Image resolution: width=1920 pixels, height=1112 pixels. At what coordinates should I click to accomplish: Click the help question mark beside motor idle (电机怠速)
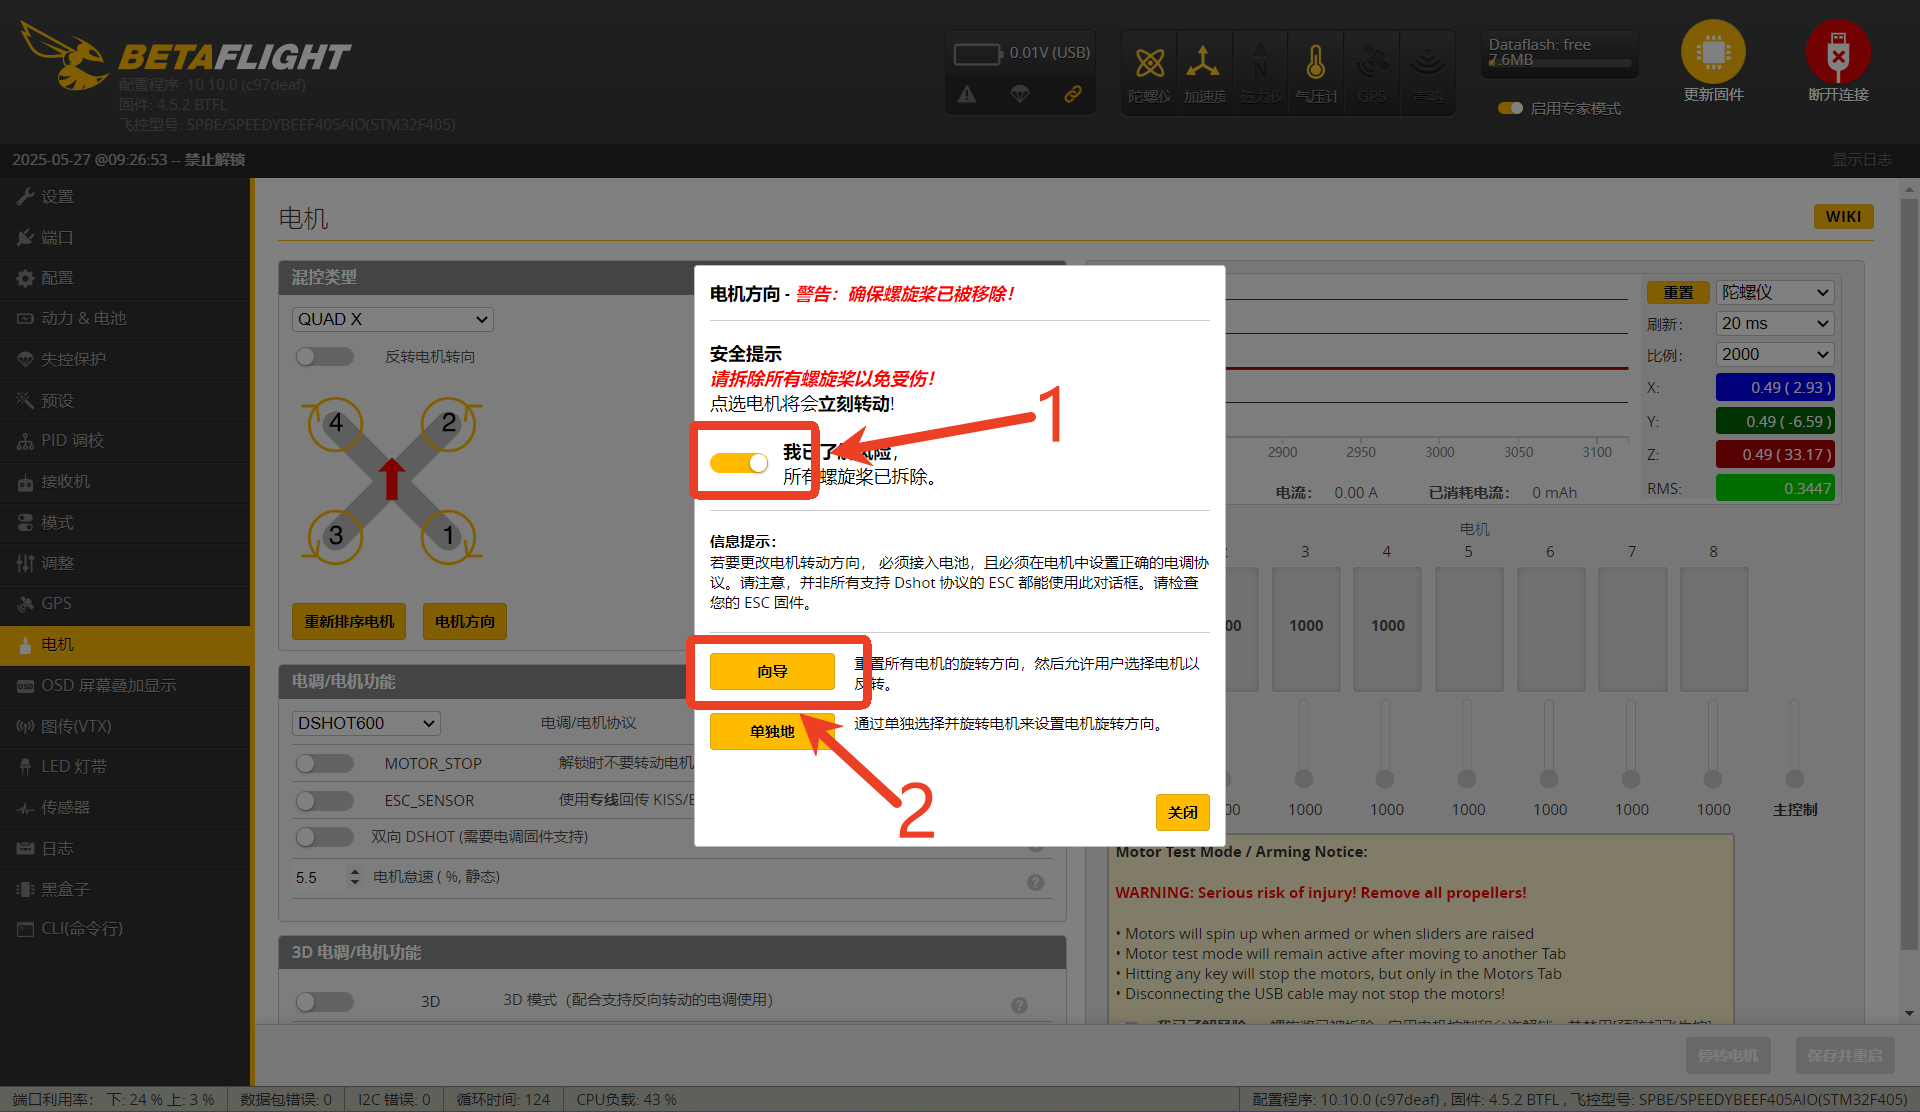[1035, 882]
